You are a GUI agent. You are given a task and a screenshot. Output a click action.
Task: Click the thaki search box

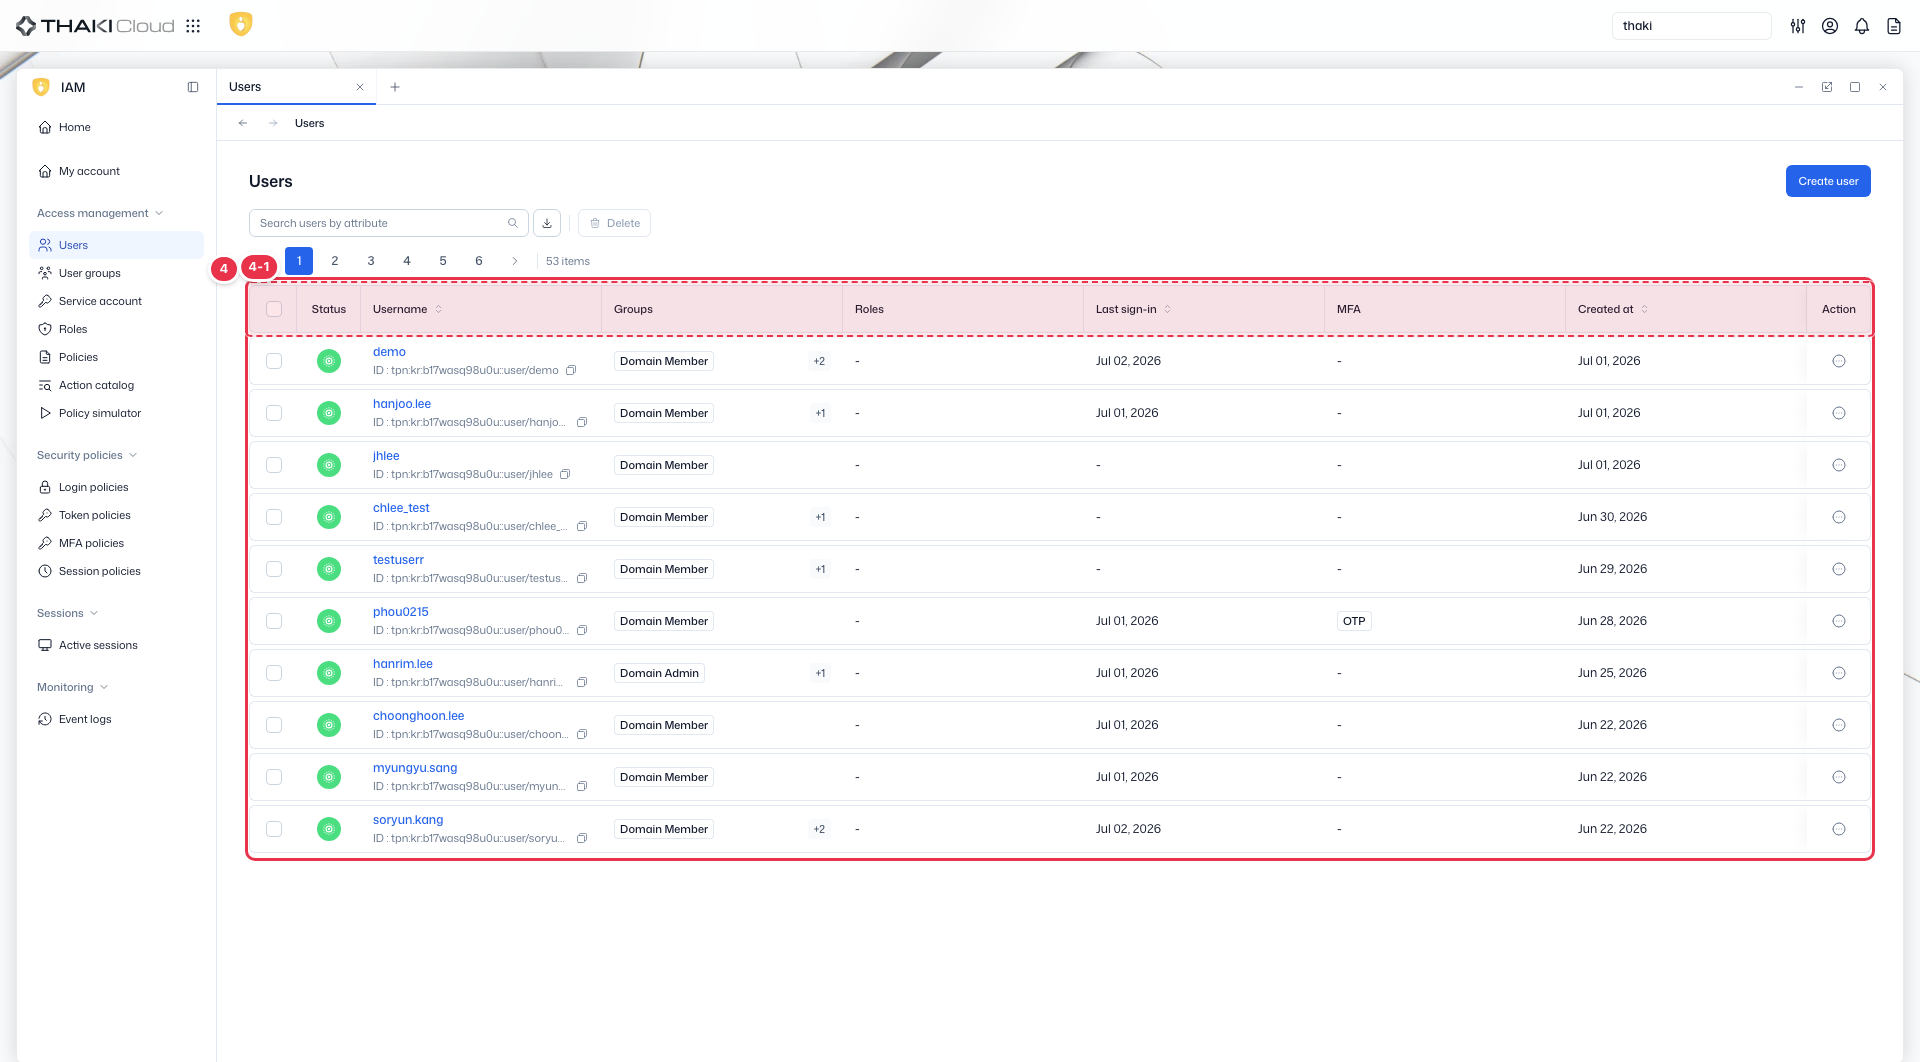click(x=1691, y=26)
